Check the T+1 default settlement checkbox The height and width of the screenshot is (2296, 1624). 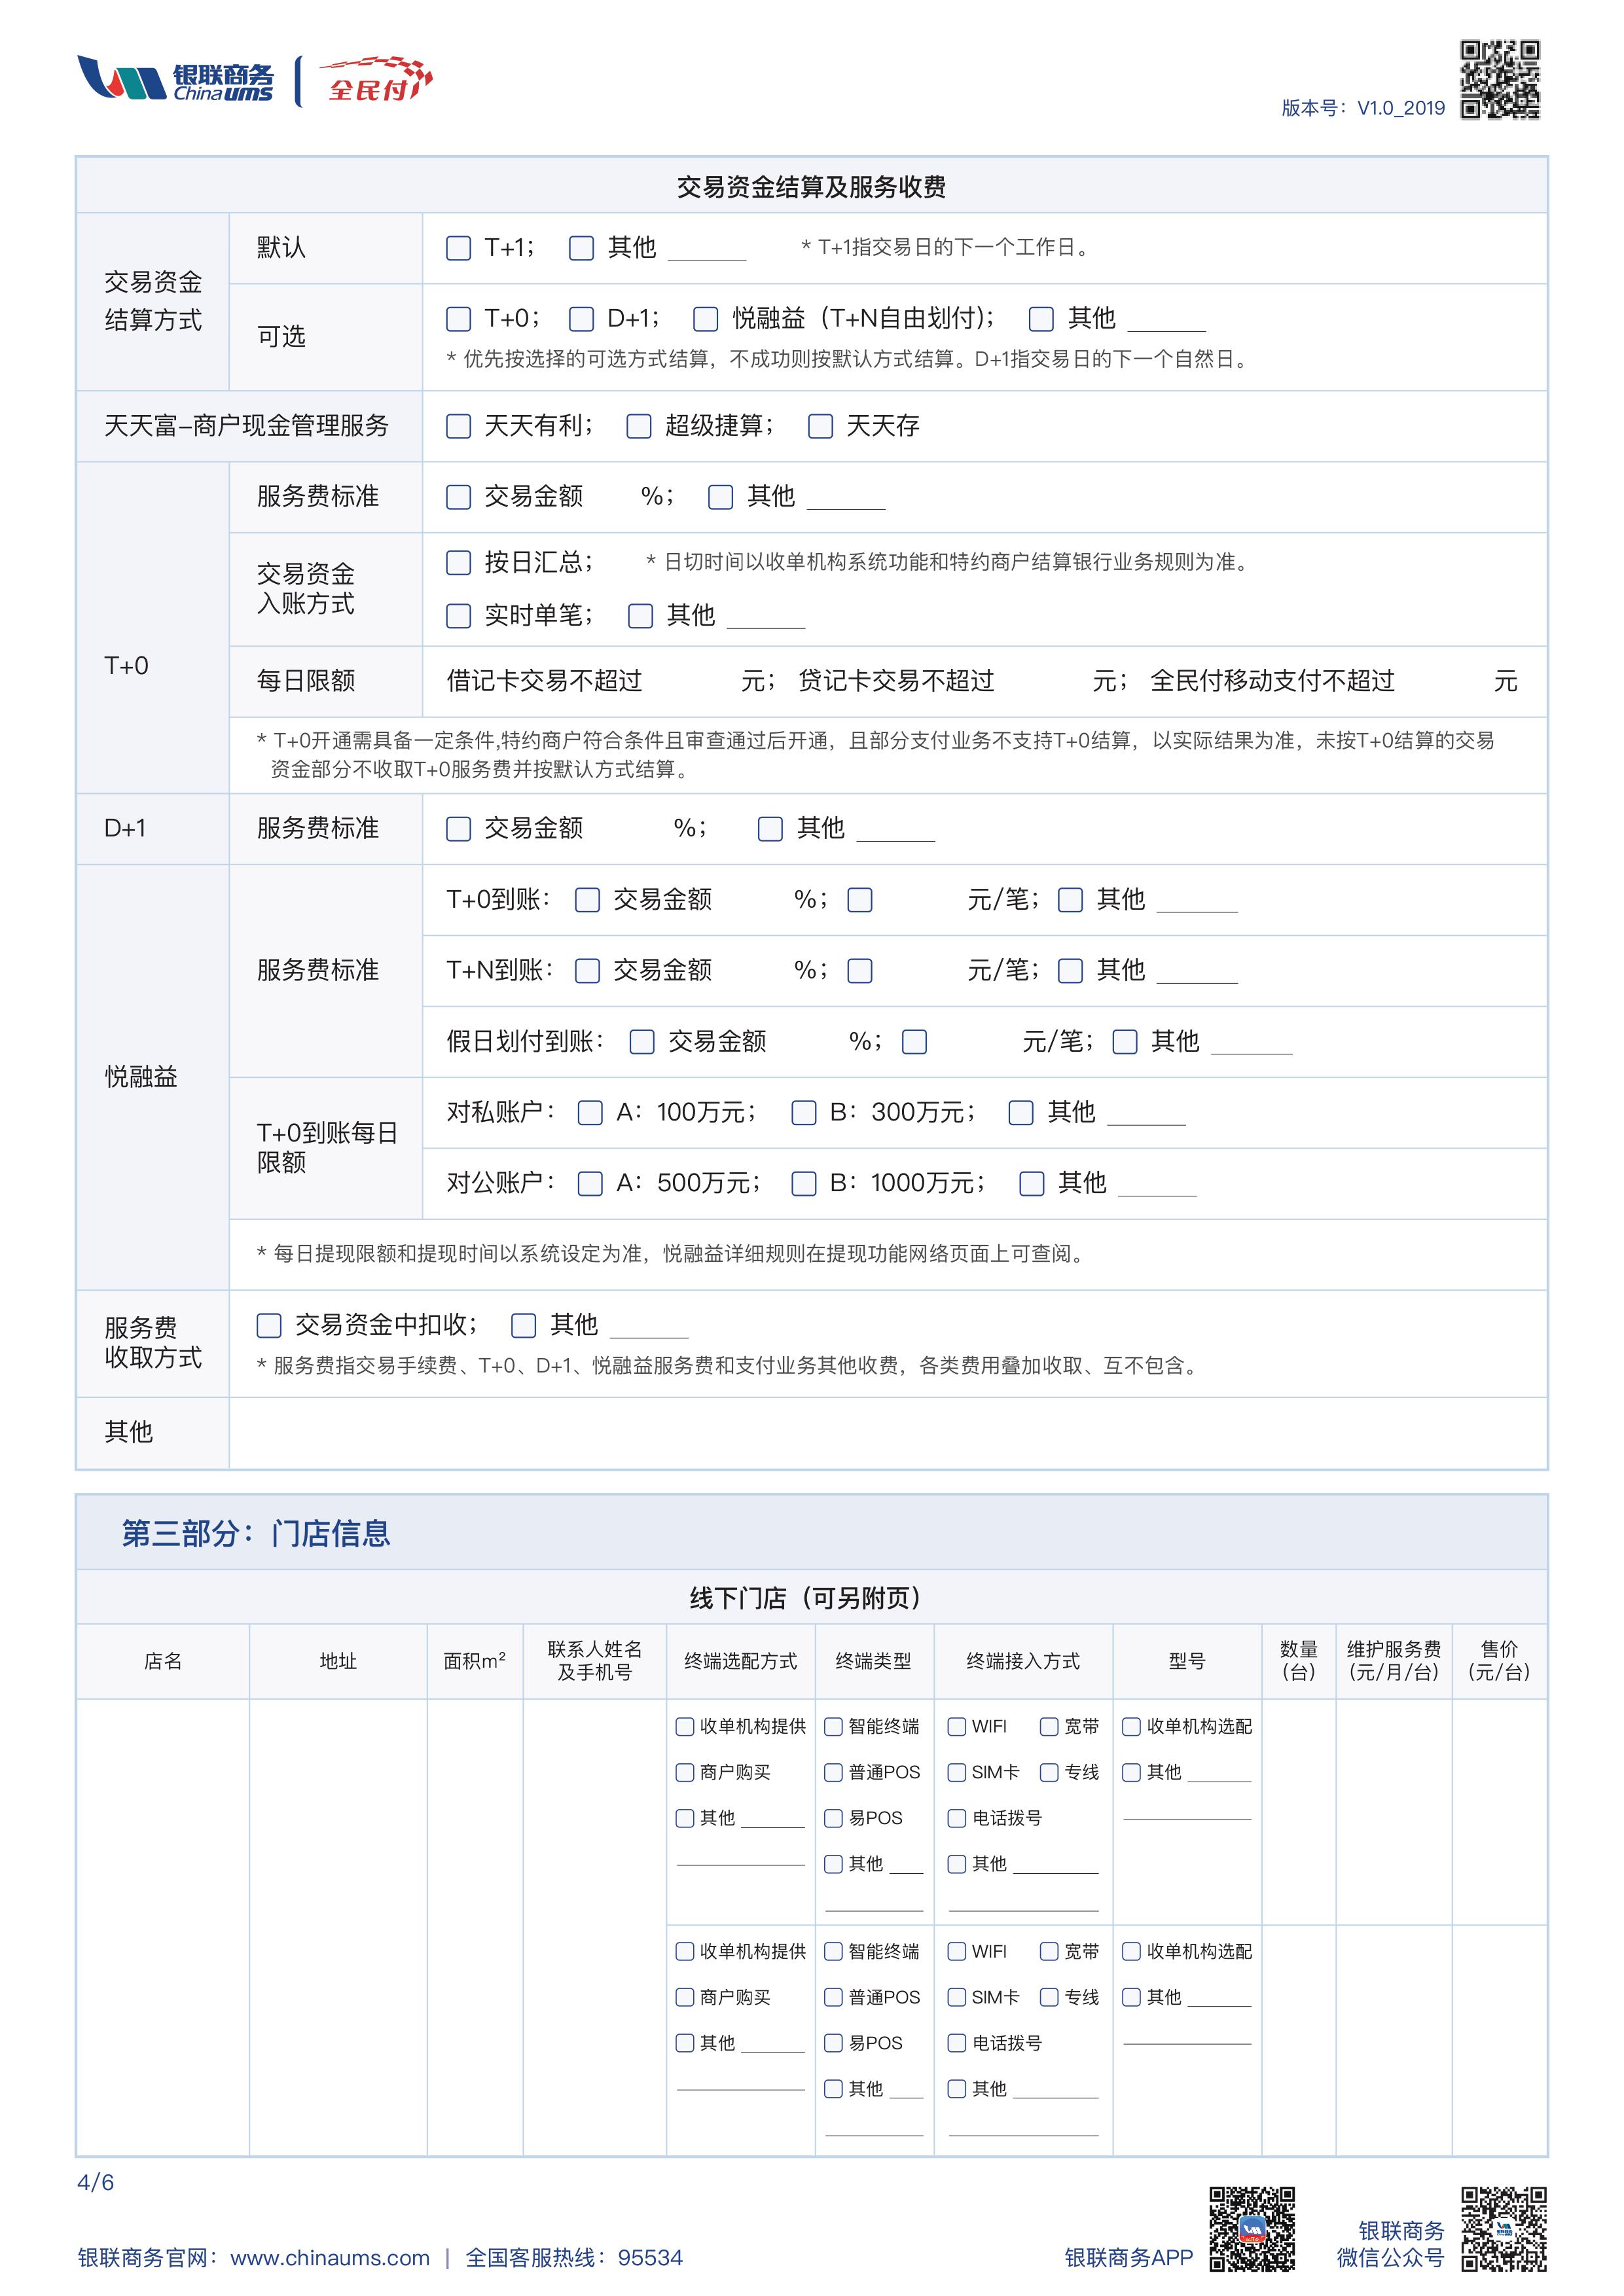click(x=459, y=248)
